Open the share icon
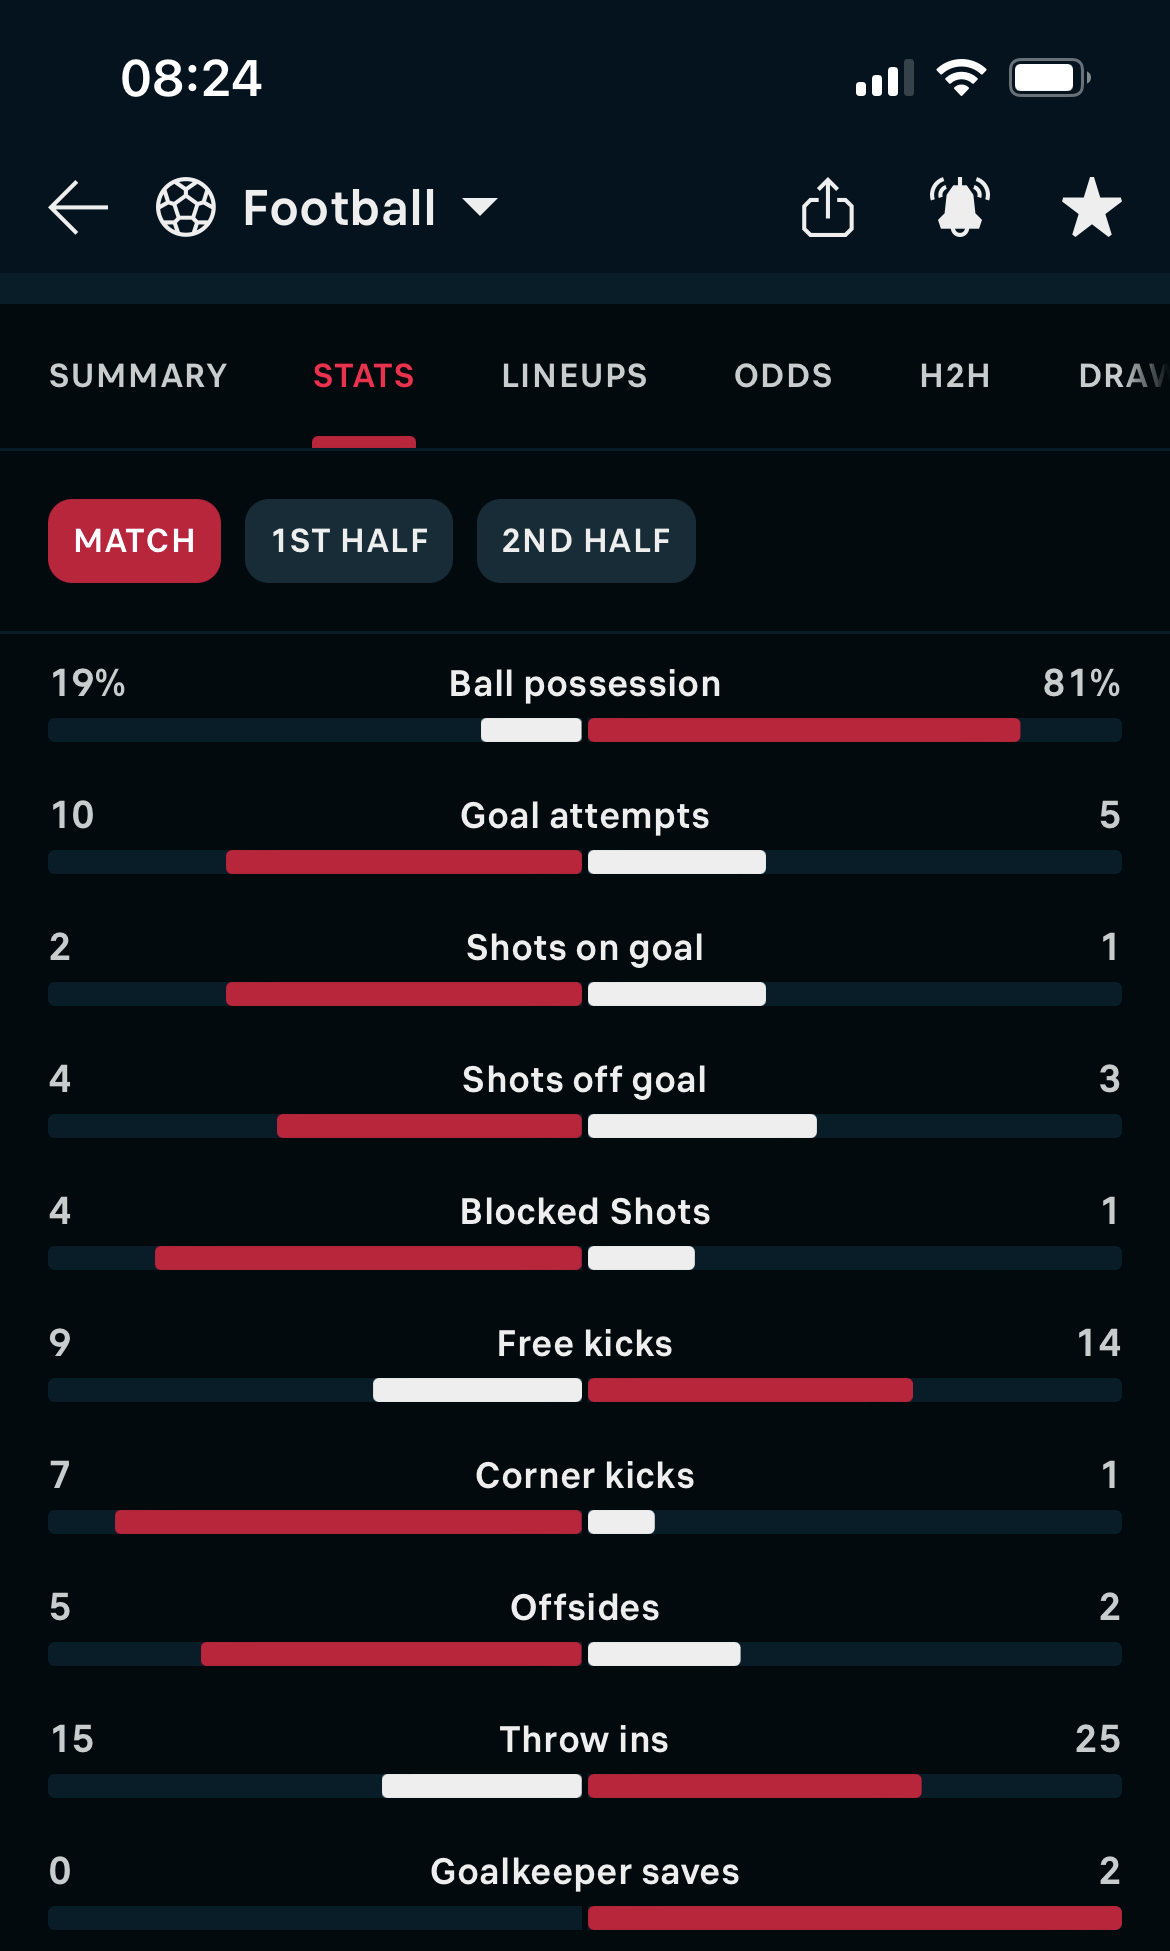Screen dimensions: 1170x1951 (828, 207)
